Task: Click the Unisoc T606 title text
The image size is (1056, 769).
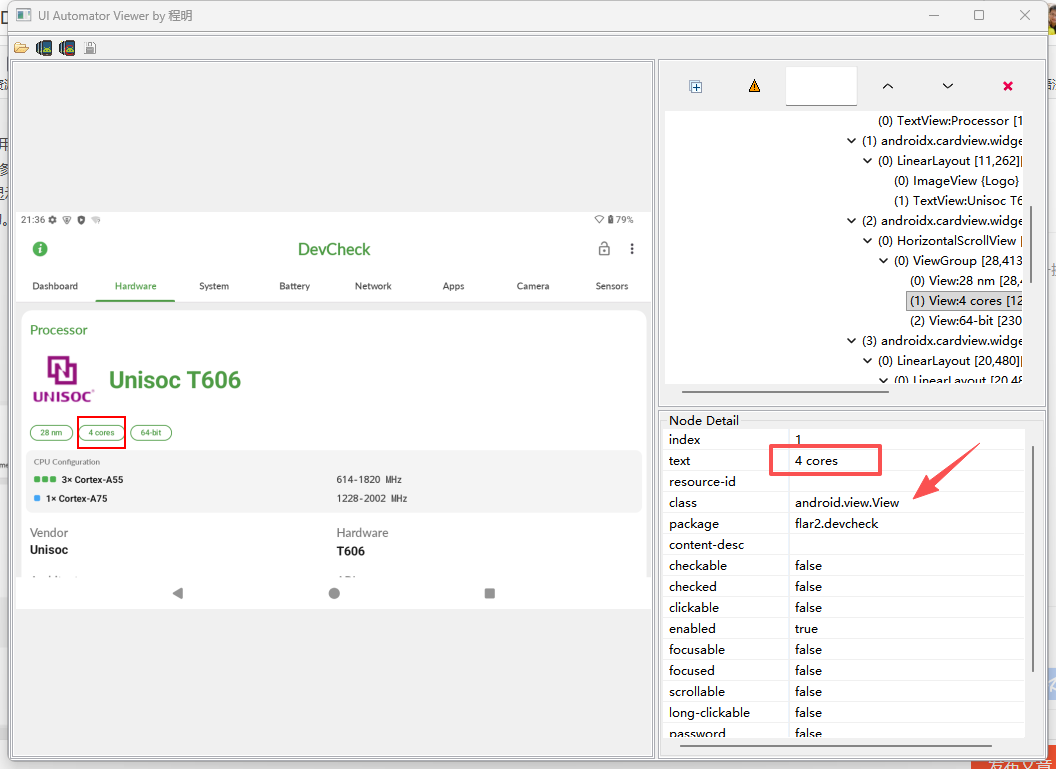Action: [x=175, y=380]
